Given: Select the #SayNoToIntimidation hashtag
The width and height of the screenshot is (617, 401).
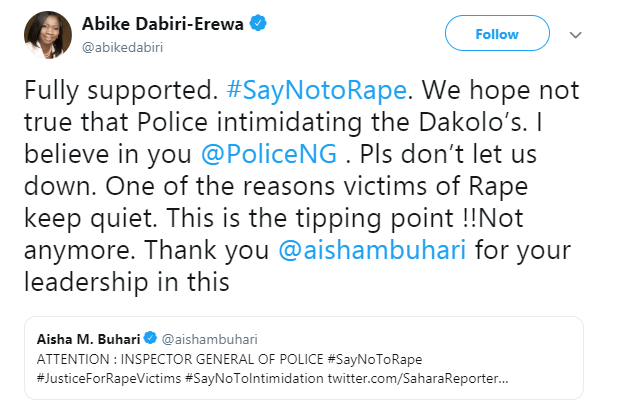Looking at the screenshot, I should [x=261, y=380].
